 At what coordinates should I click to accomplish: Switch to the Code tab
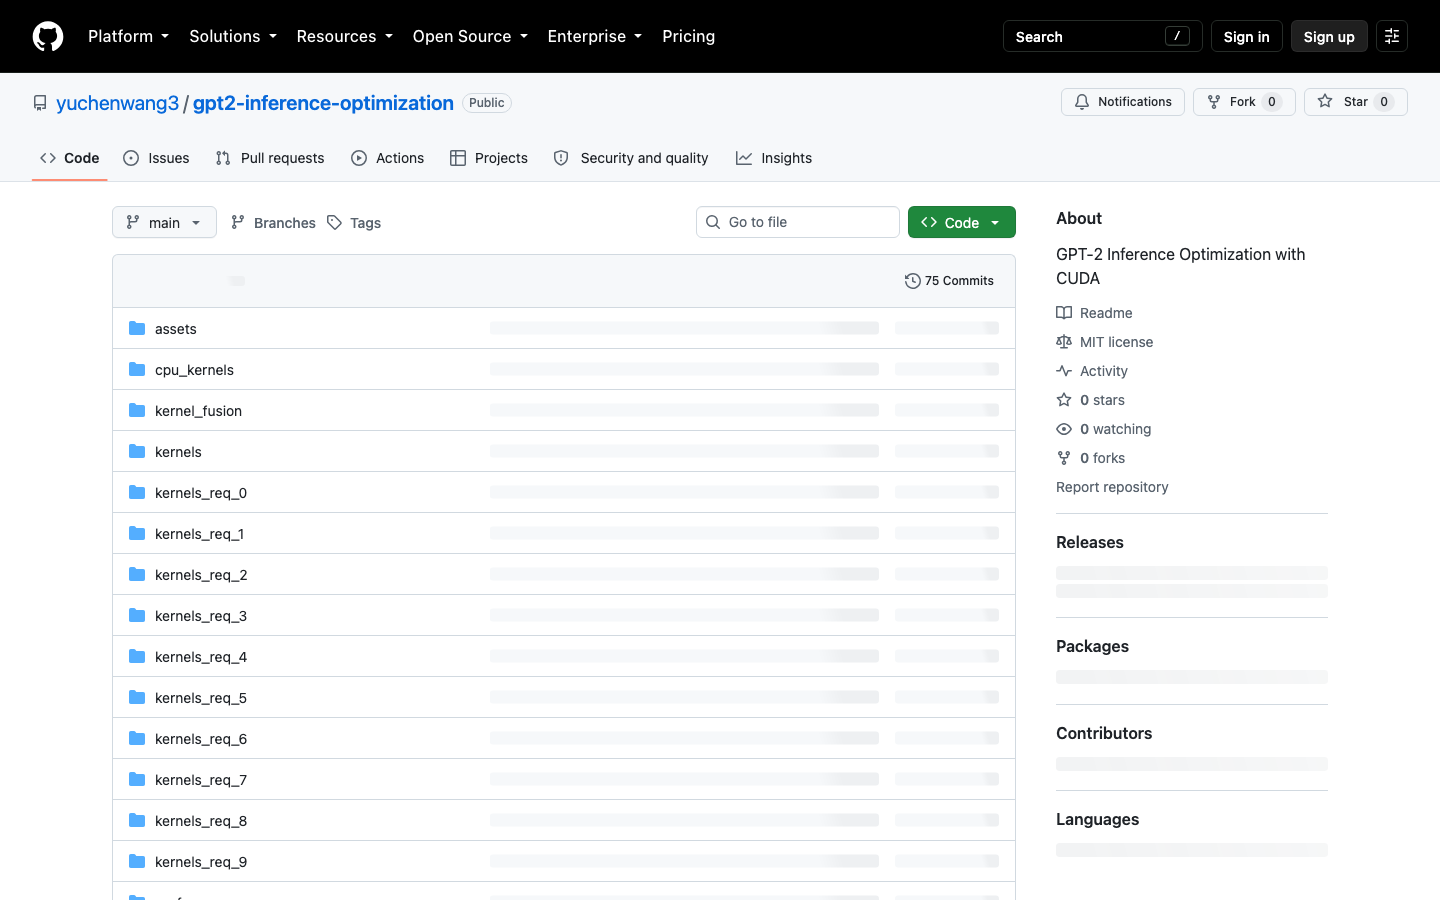coord(70,158)
